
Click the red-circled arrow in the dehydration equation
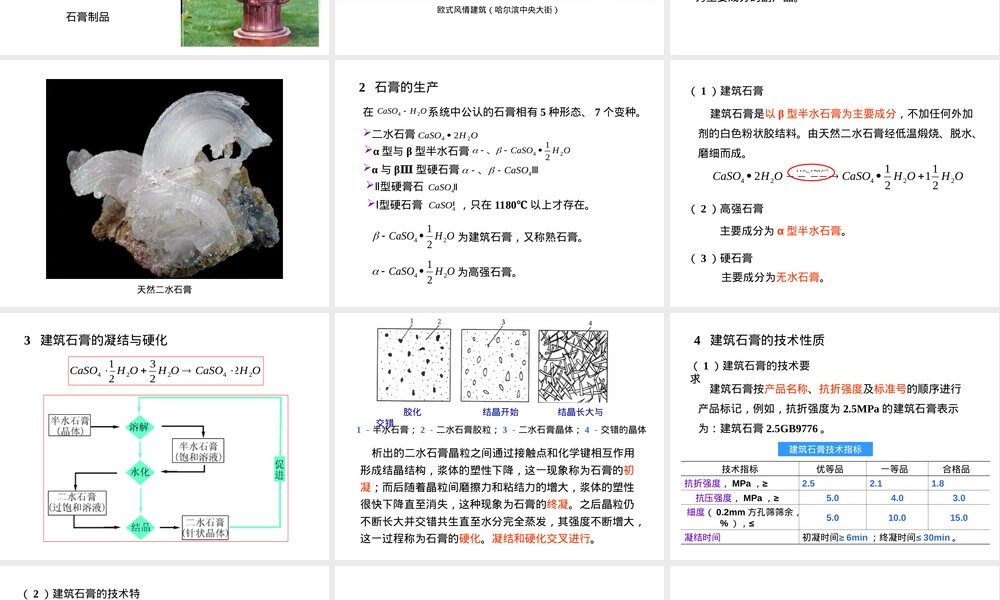tap(811, 173)
